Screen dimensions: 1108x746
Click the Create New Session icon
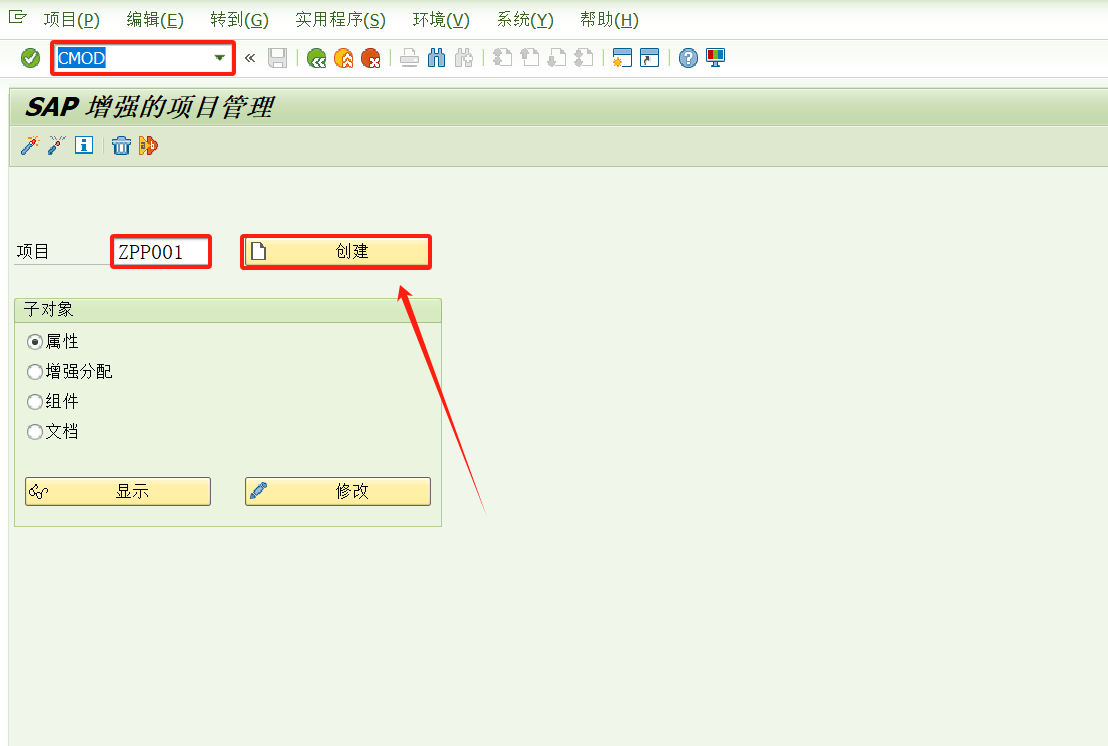point(622,58)
